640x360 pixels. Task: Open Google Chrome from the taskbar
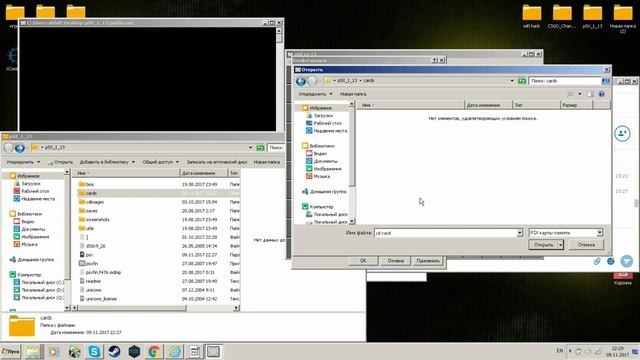coord(154,351)
